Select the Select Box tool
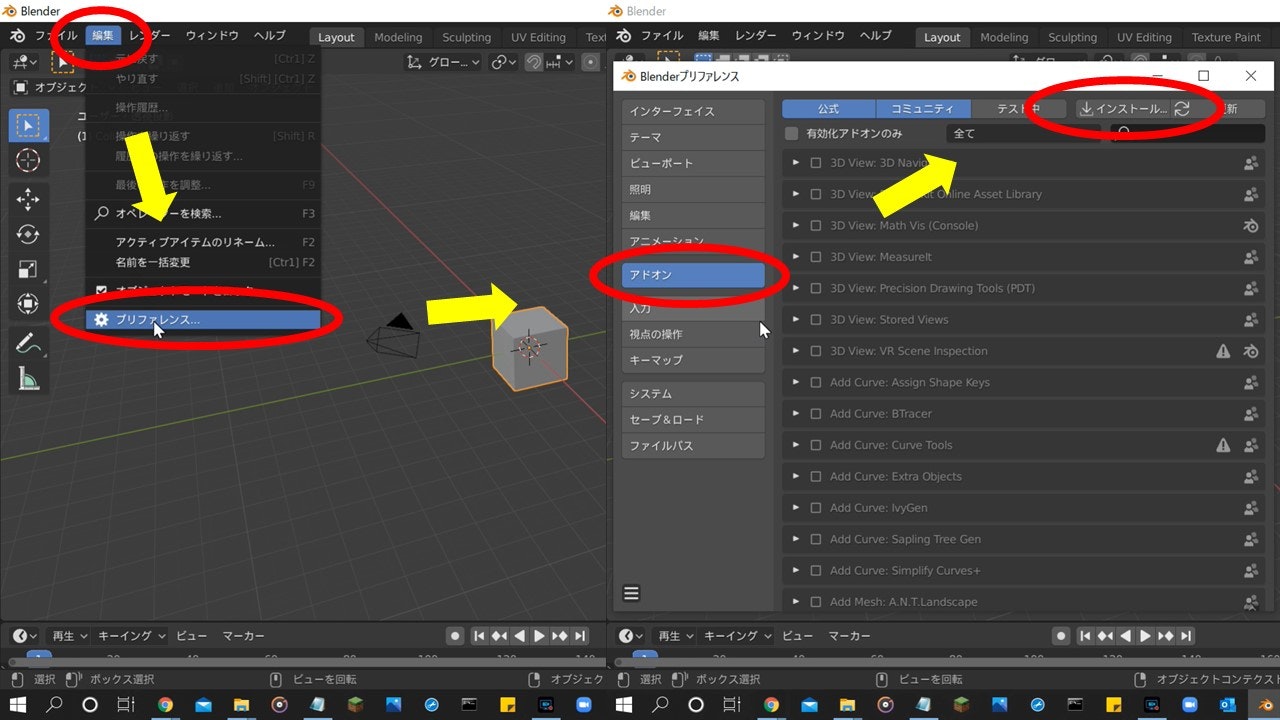 click(x=28, y=125)
